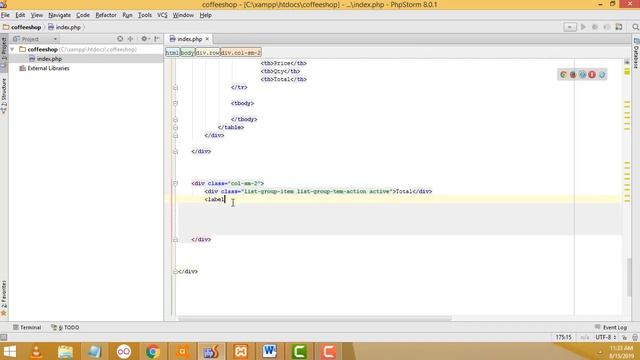Click the Debug toolbar icon
640x360 pixels.
pyautogui.click(x=595, y=27)
